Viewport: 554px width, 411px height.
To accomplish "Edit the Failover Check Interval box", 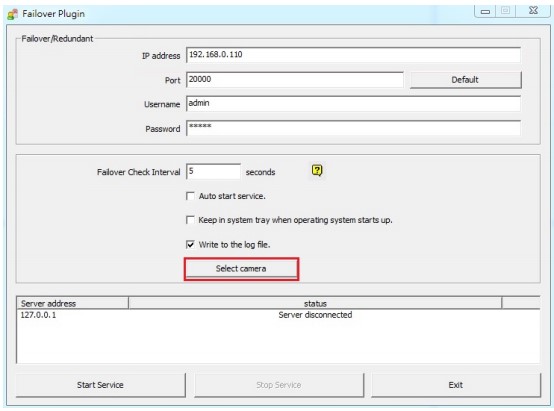I will click(x=213, y=171).
